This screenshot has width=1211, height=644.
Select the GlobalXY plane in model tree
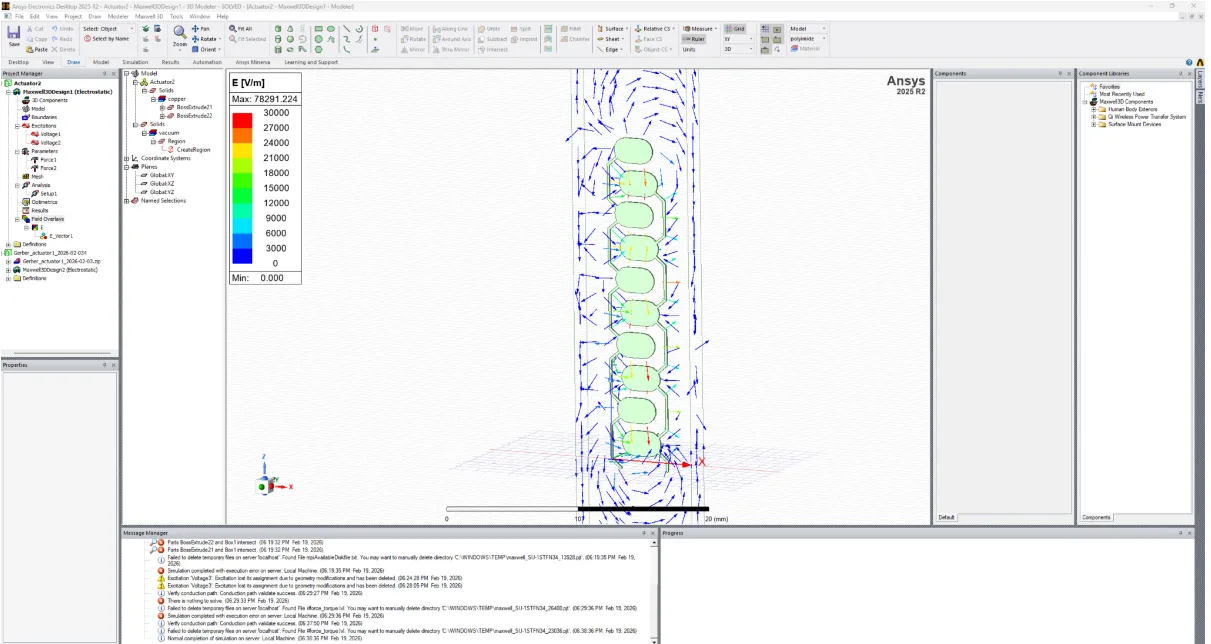click(x=162, y=175)
